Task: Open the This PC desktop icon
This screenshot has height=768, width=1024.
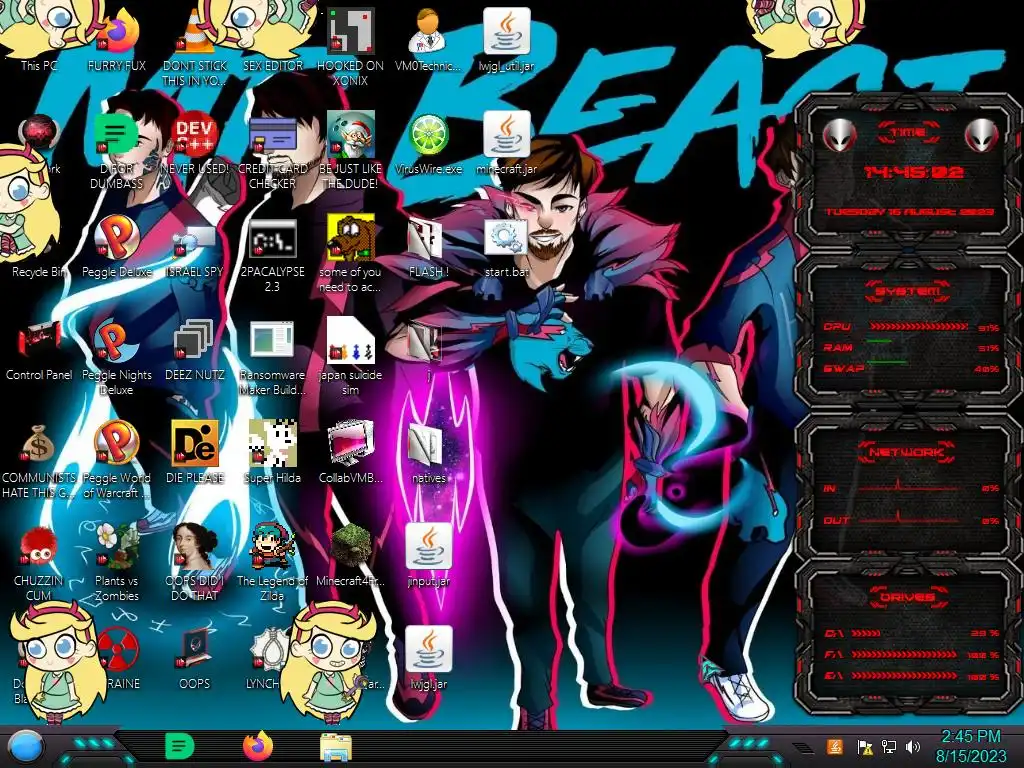Action: tap(39, 39)
